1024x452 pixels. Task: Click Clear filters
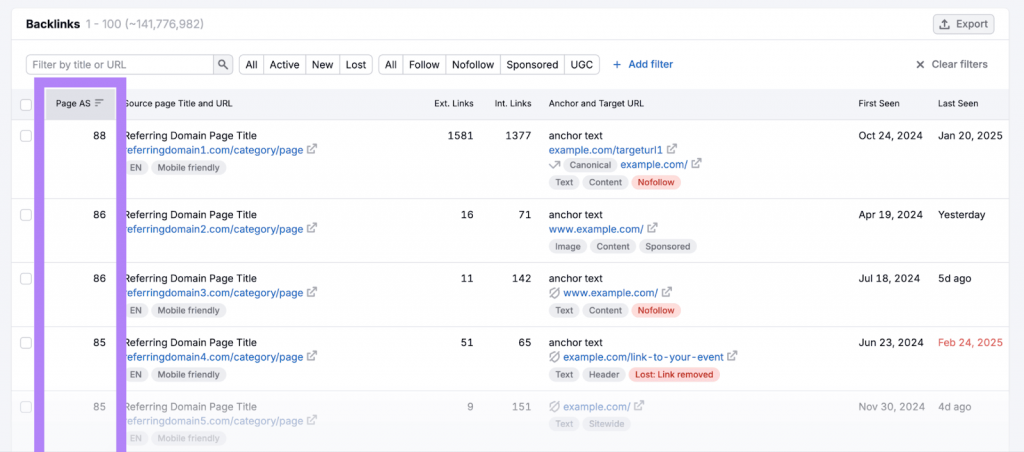coord(952,65)
